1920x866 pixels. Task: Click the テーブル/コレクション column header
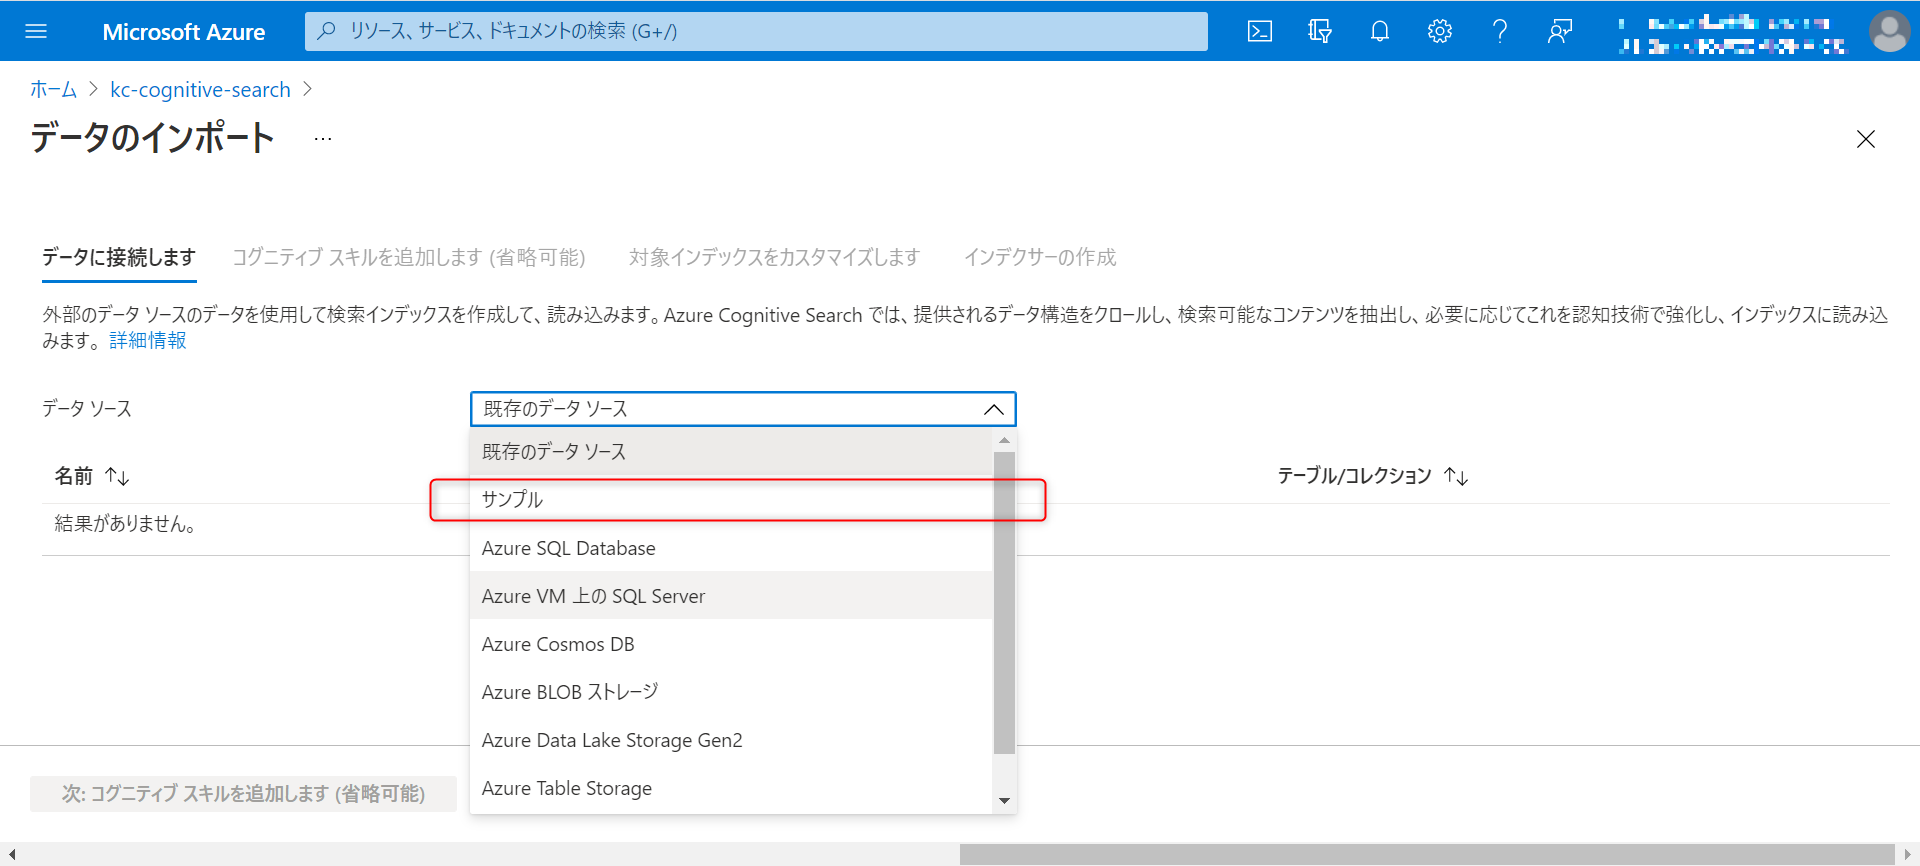click(1354, 476)
